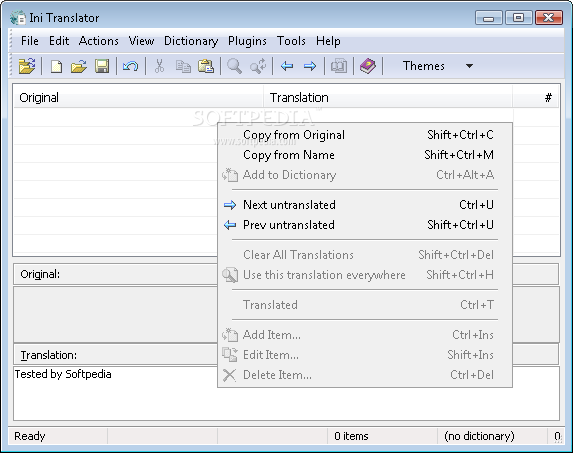Screen dimensions: 573x453
Task: Paste using the clipboard icon
Action: [206, 66]
